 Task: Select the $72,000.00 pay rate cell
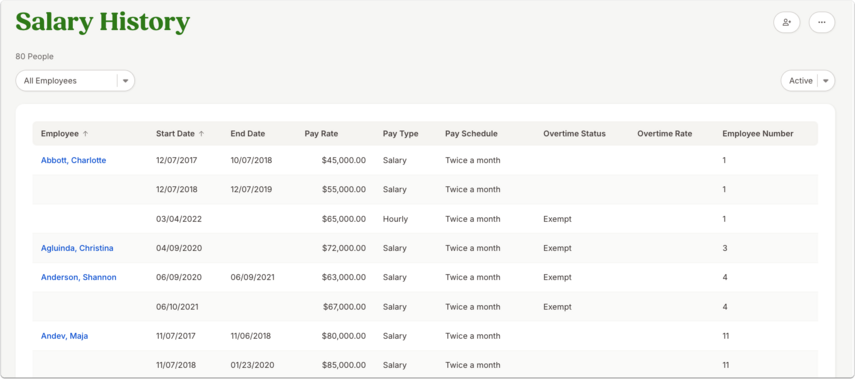click(344, 248)
